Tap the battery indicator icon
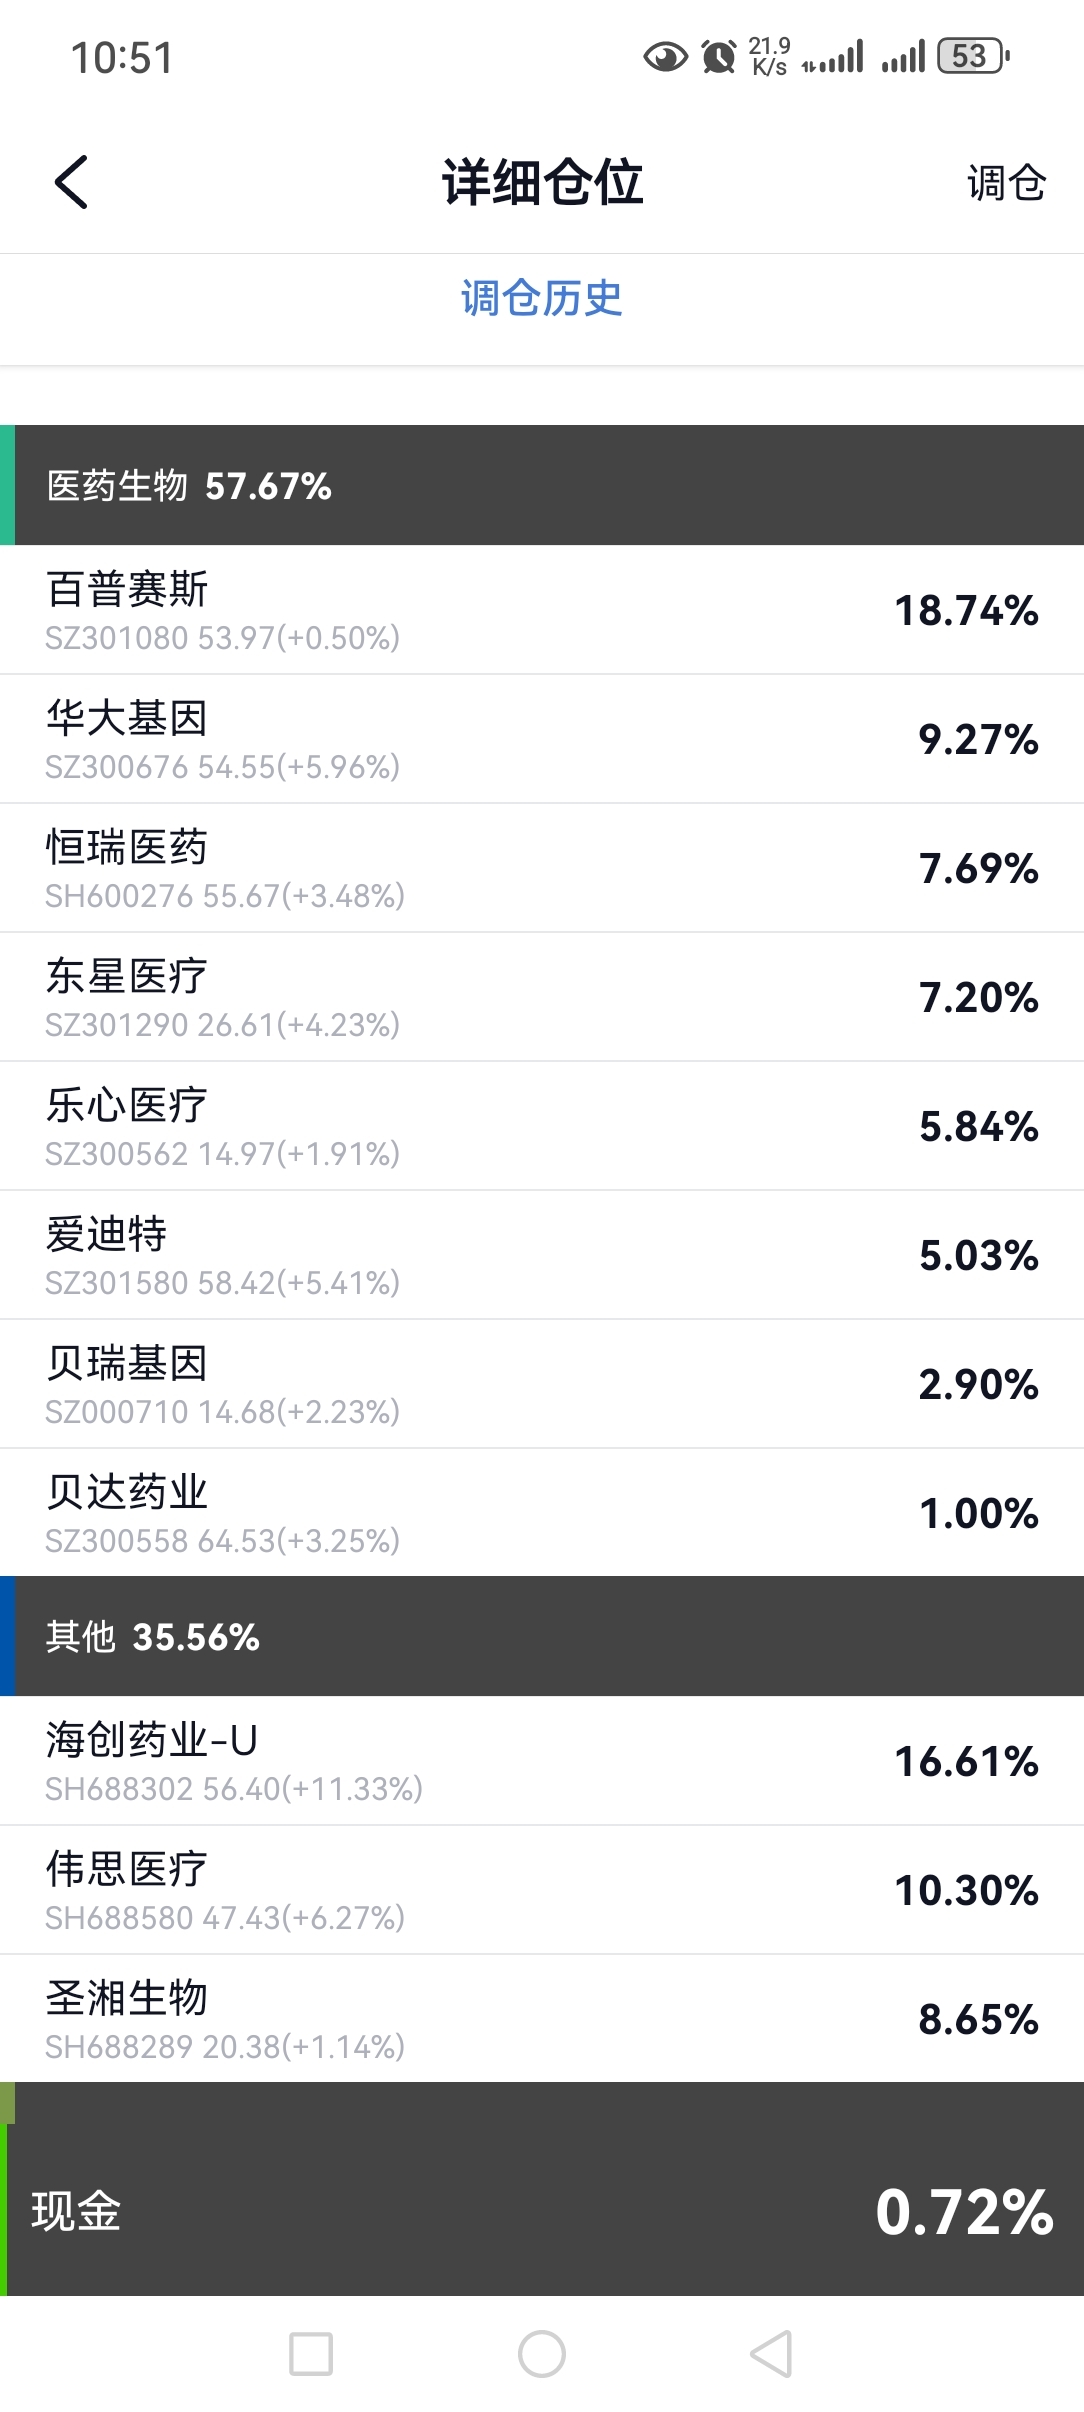Screen dimensions: 1084x2412 [x=973, y=56]
